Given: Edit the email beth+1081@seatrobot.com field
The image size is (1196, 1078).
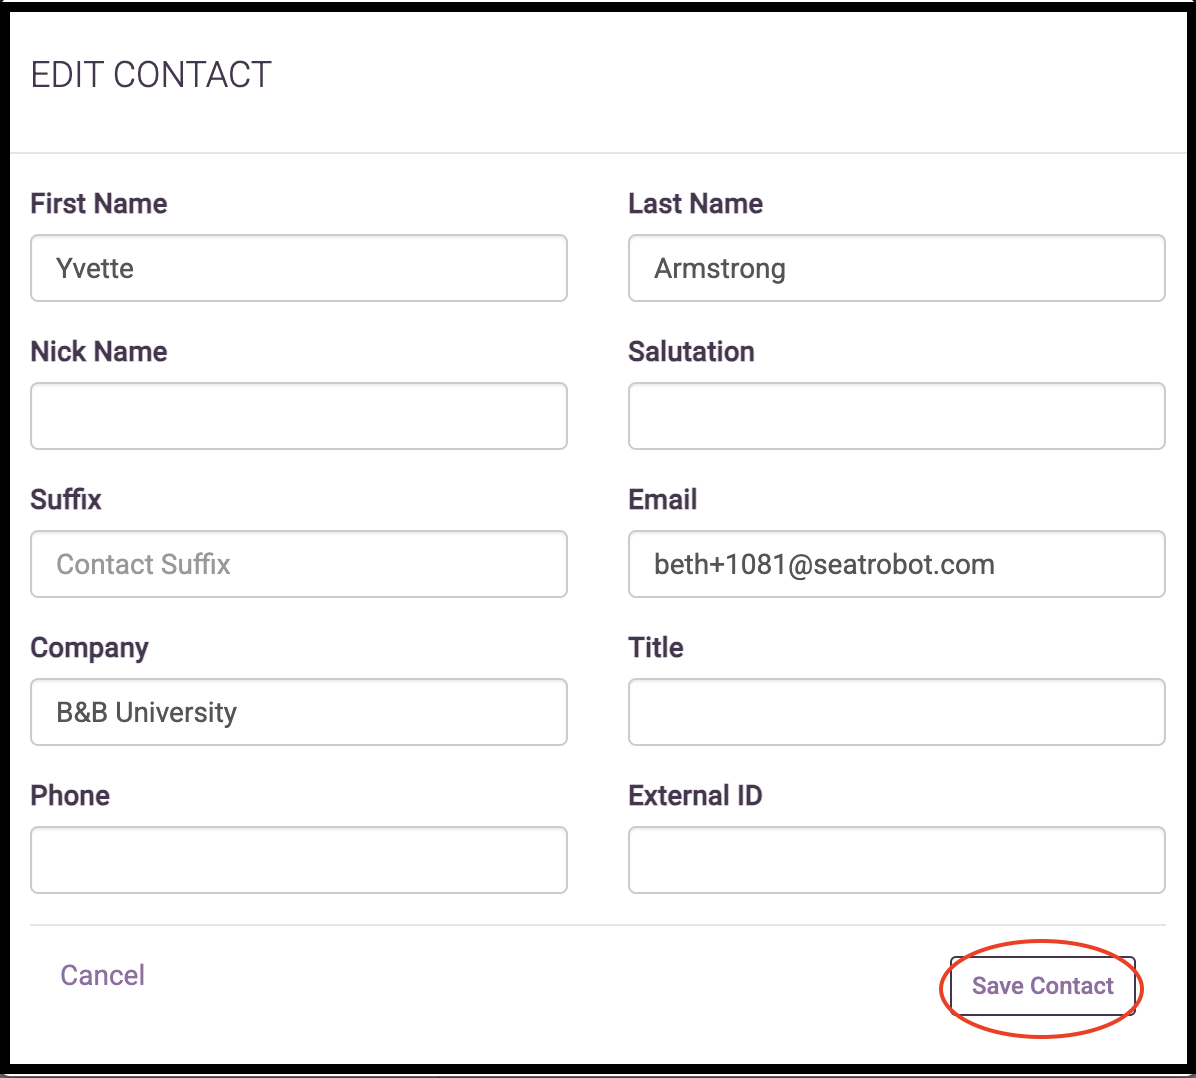Looking at the screenshot, I should (897, 564).
